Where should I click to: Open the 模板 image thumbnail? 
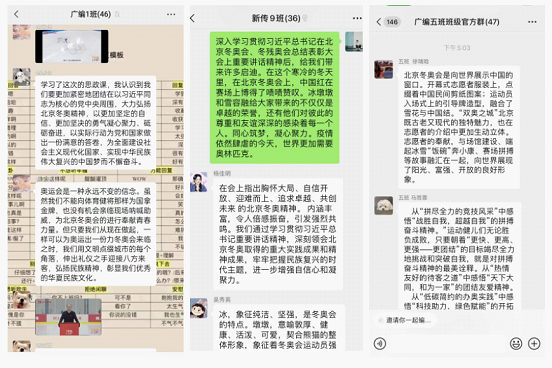coord(72,46)
